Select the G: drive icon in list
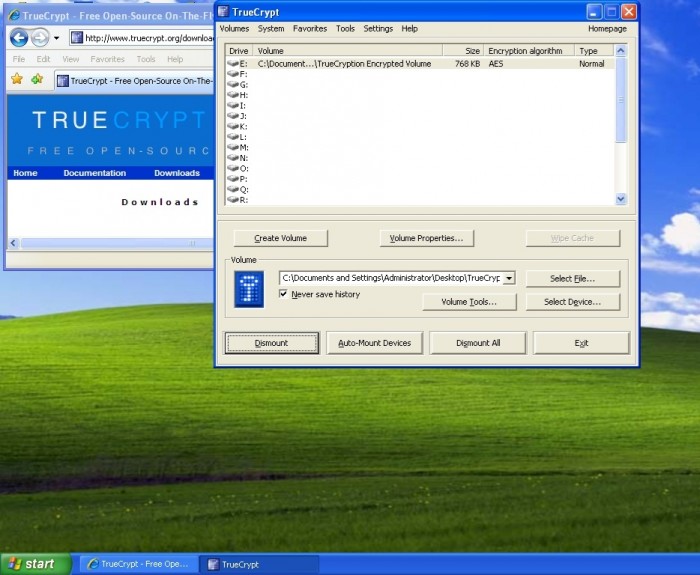This screenshot has height=575, width=700. [235, 85]
